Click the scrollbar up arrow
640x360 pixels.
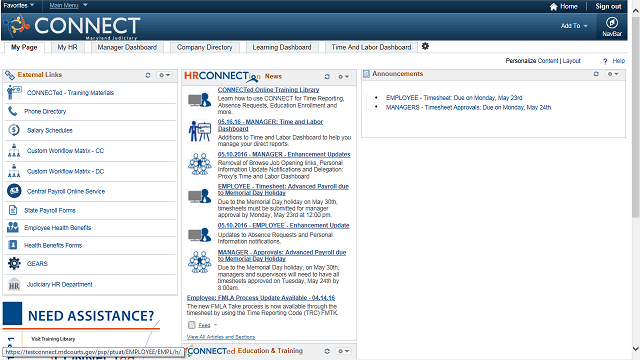(636, 11)
